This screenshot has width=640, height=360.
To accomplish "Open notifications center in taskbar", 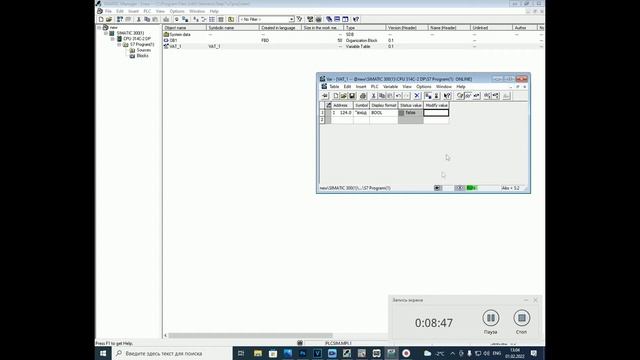I will tap(533, 353).
